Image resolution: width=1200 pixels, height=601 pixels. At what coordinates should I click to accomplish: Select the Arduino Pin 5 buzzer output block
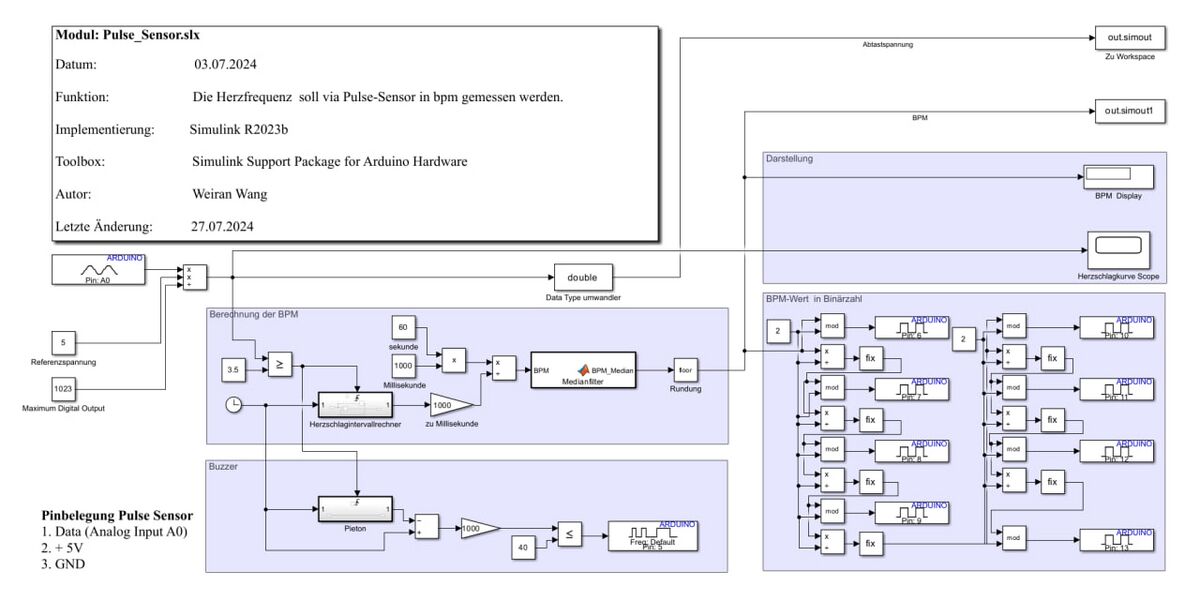tap(652, 536)
